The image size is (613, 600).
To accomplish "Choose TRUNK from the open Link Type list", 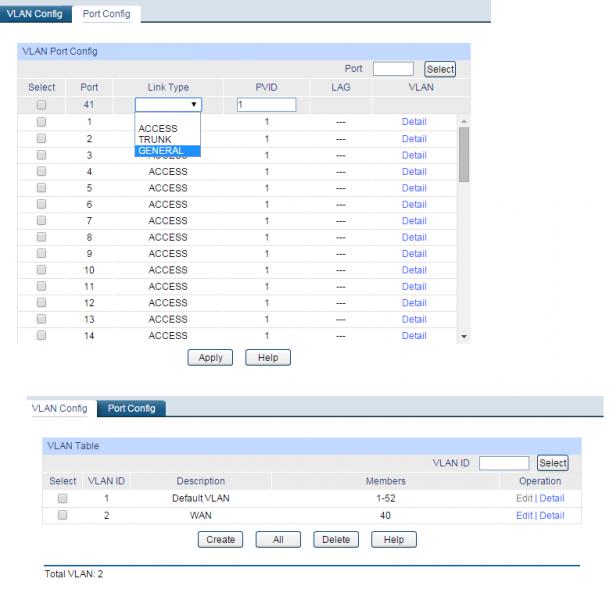I will pos(155,140).
